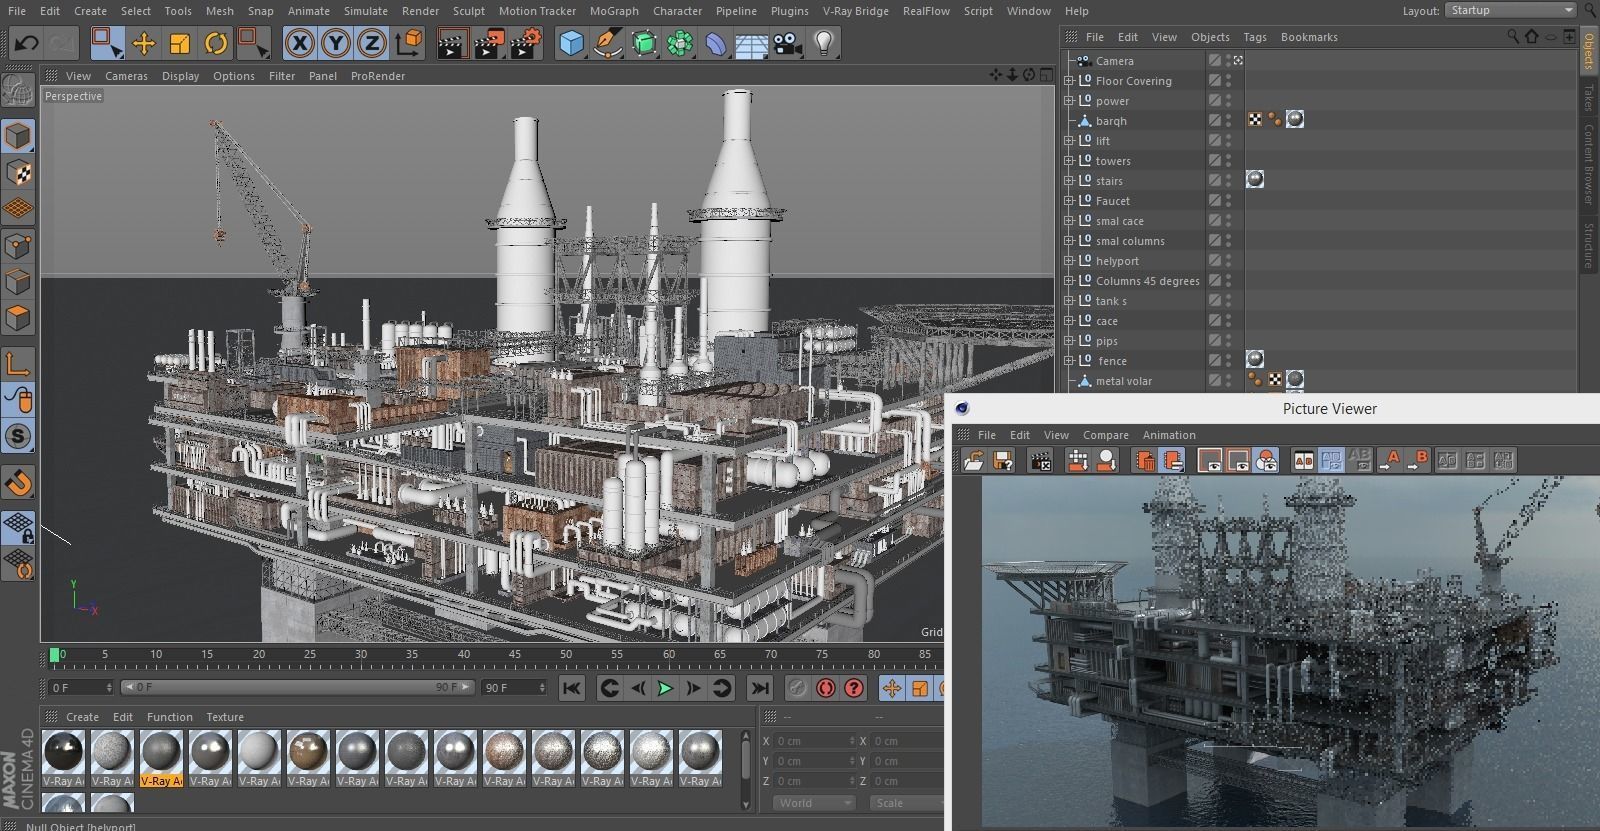Save image in Picture Viewer
The width and height of the screenshot is (1600, 831).
[x=1002, y=460]
